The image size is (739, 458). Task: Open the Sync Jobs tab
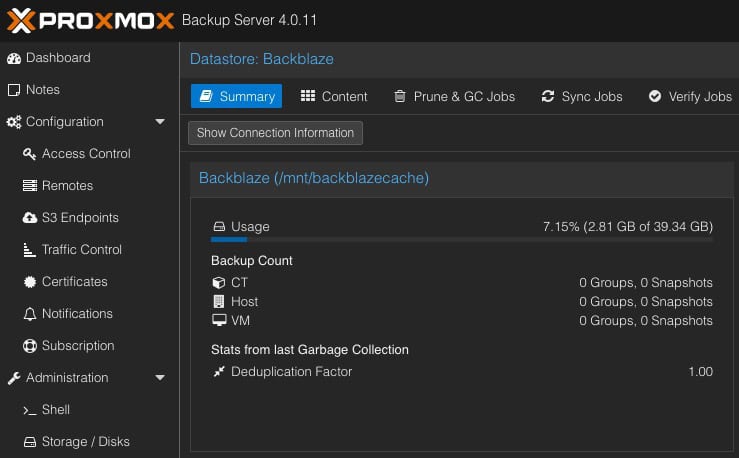pos(582,96)
